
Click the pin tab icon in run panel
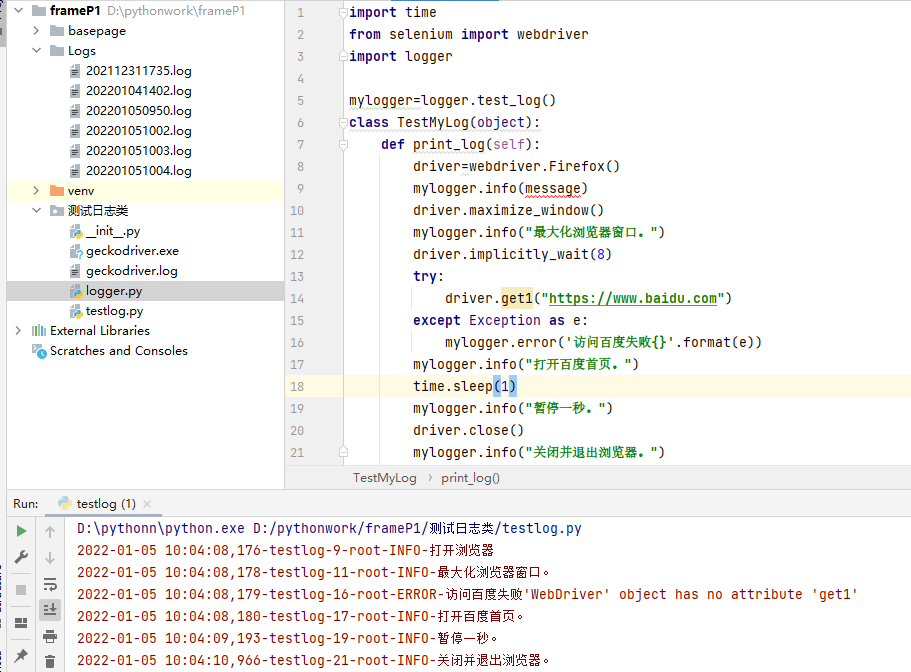pos(21,656)
